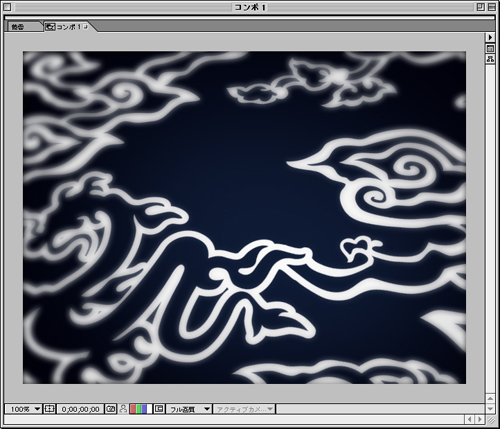Viewport: 500px width, 429px height.
Task: Click the window collapse box in title bar
Action: coord(492,7)
